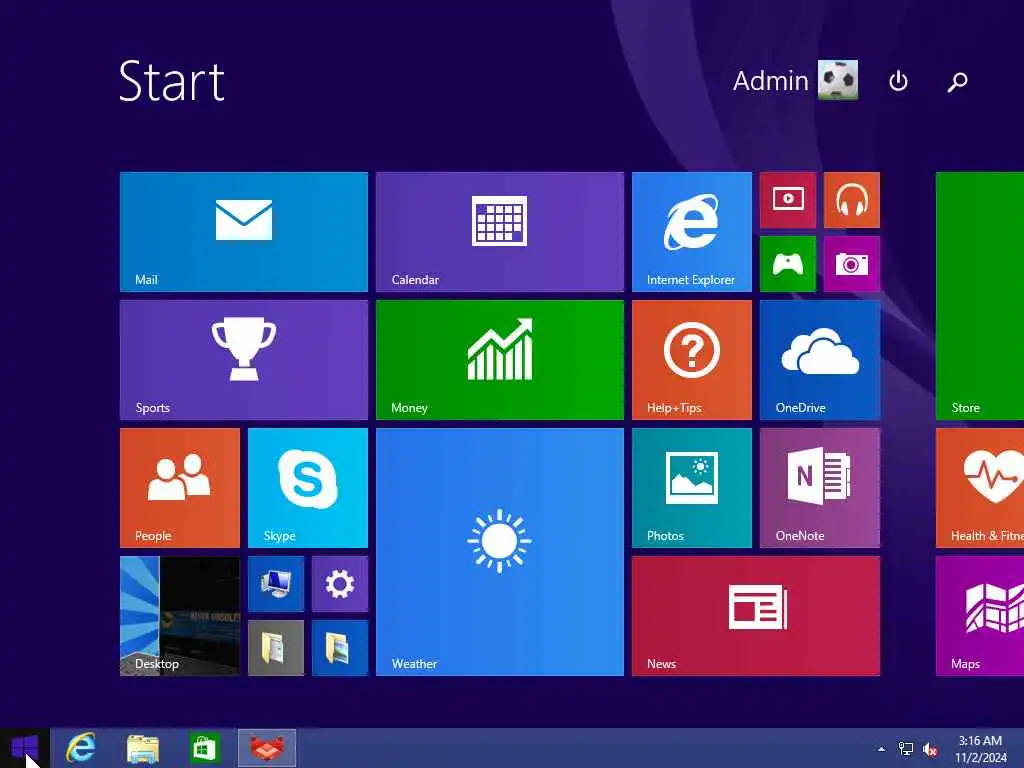Screen dimensions: 1024x768
Task: Open the Admin account menu
Action: tap(795, 80)
